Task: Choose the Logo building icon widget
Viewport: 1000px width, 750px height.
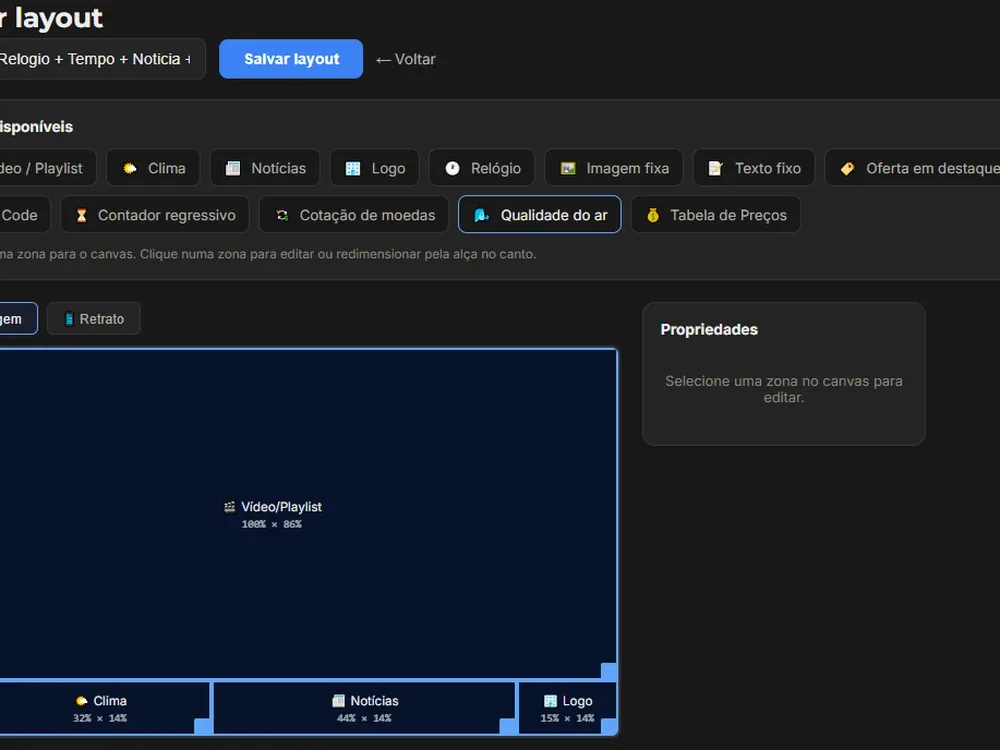Action: point(374,168)
